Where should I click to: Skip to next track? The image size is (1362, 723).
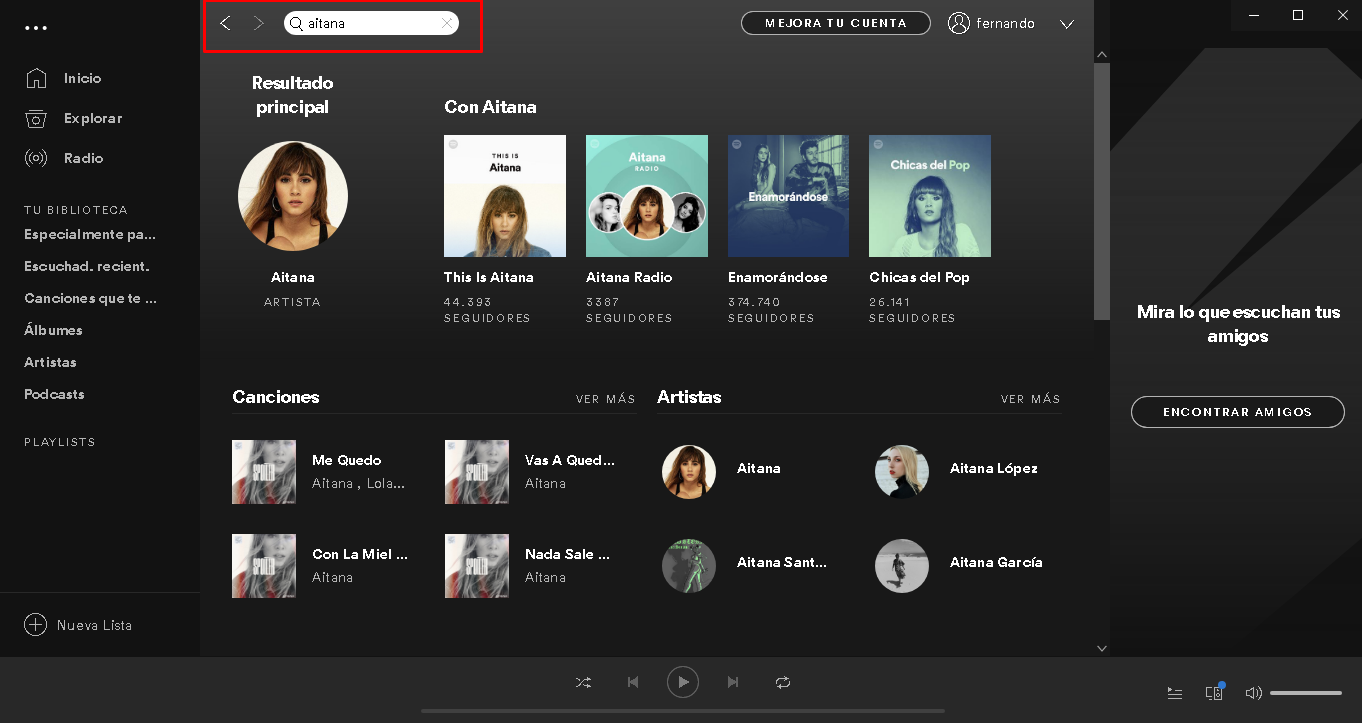(733, 682)
